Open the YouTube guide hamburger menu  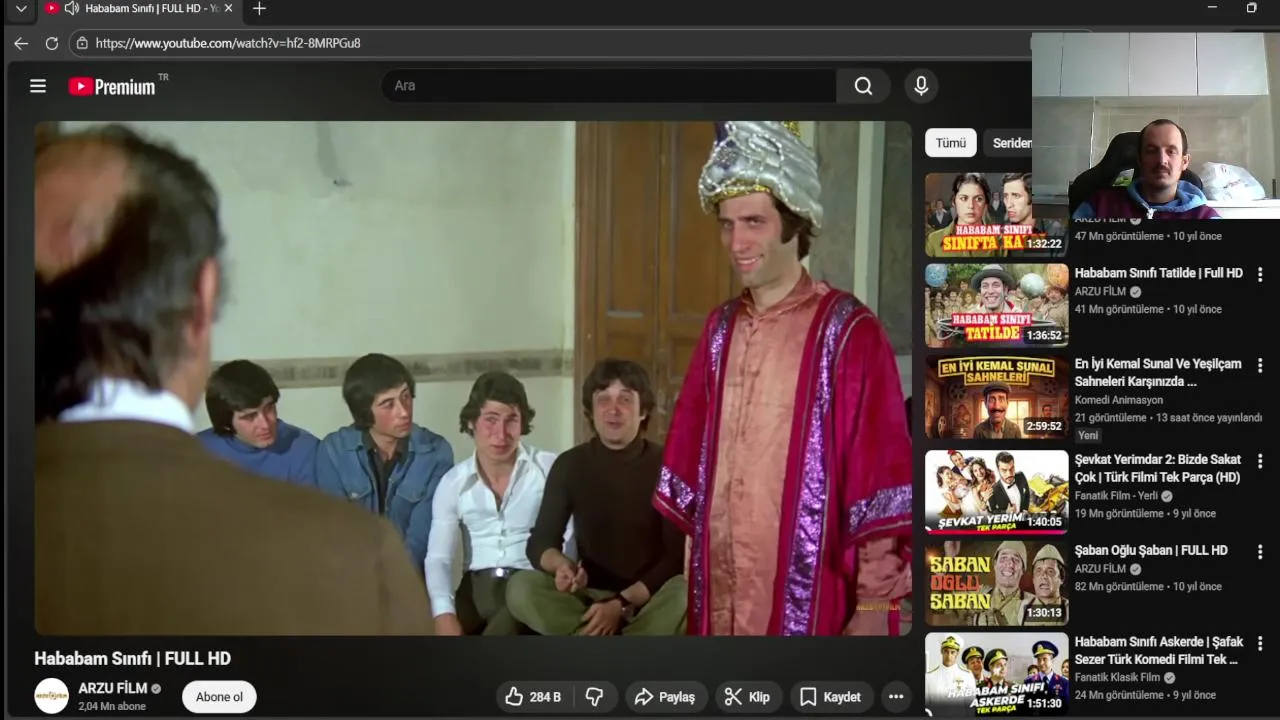(38, 86)
